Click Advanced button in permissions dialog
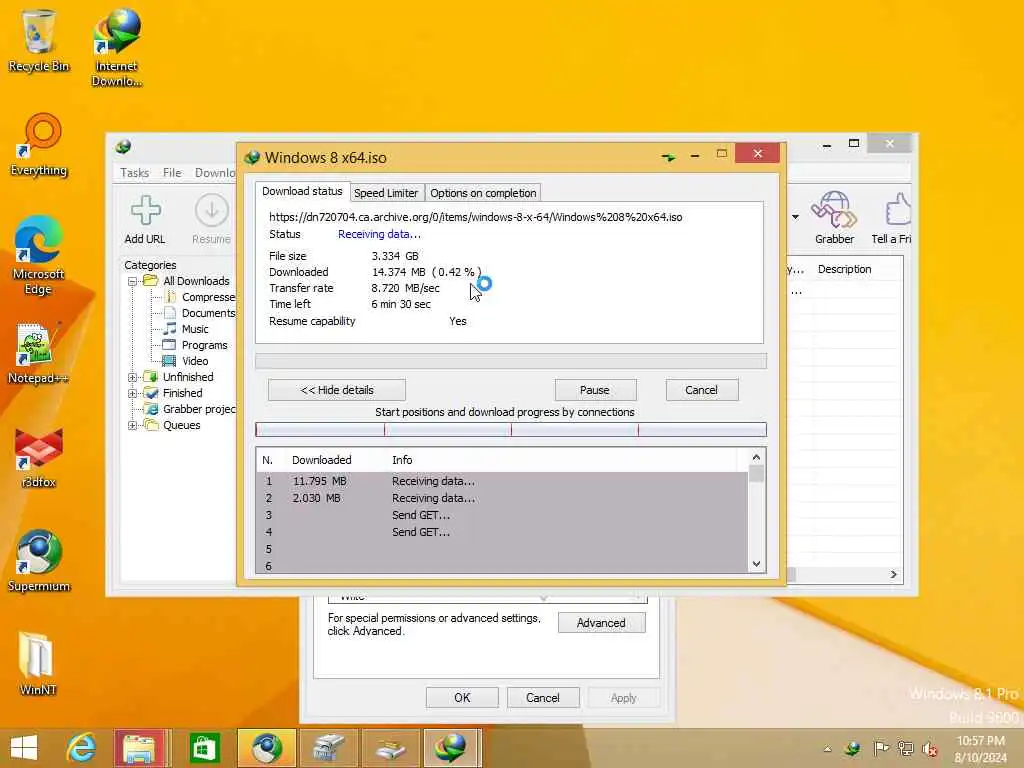Viewport: 1024px width, 768px height. pos(601,623)
